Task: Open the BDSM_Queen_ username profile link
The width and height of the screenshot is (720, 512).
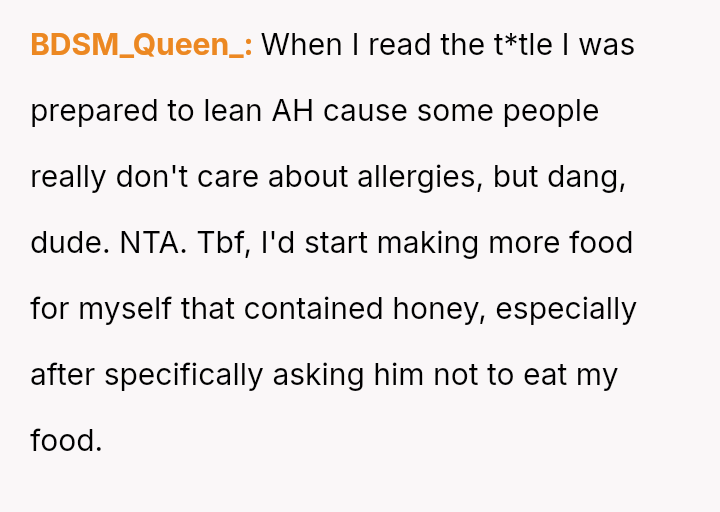Action: pos(141,45)
